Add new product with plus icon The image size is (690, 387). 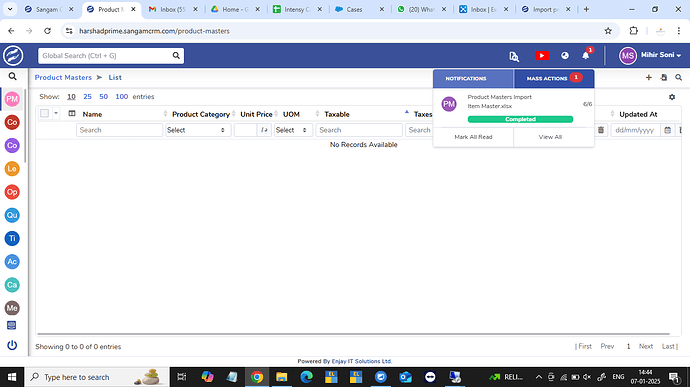pyautogui.click(x=649, y=77)
